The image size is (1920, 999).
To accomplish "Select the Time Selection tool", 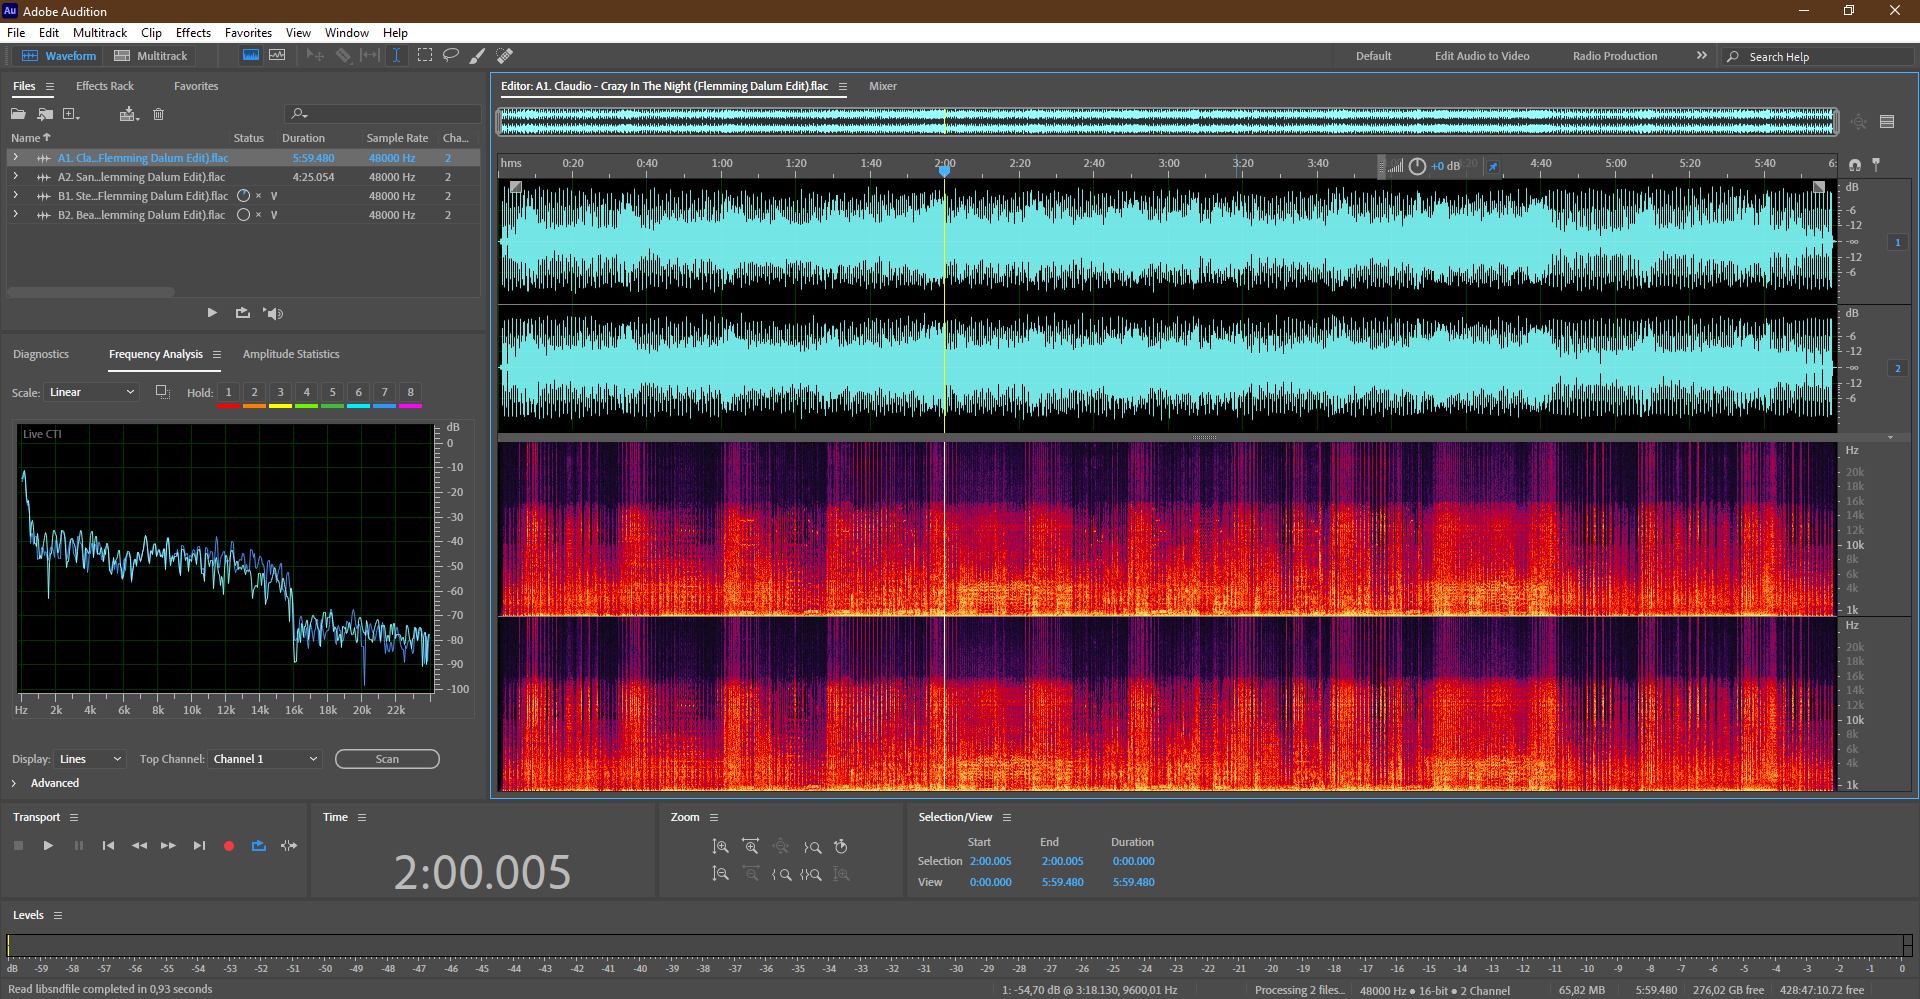I will click(x=396, y=55).
